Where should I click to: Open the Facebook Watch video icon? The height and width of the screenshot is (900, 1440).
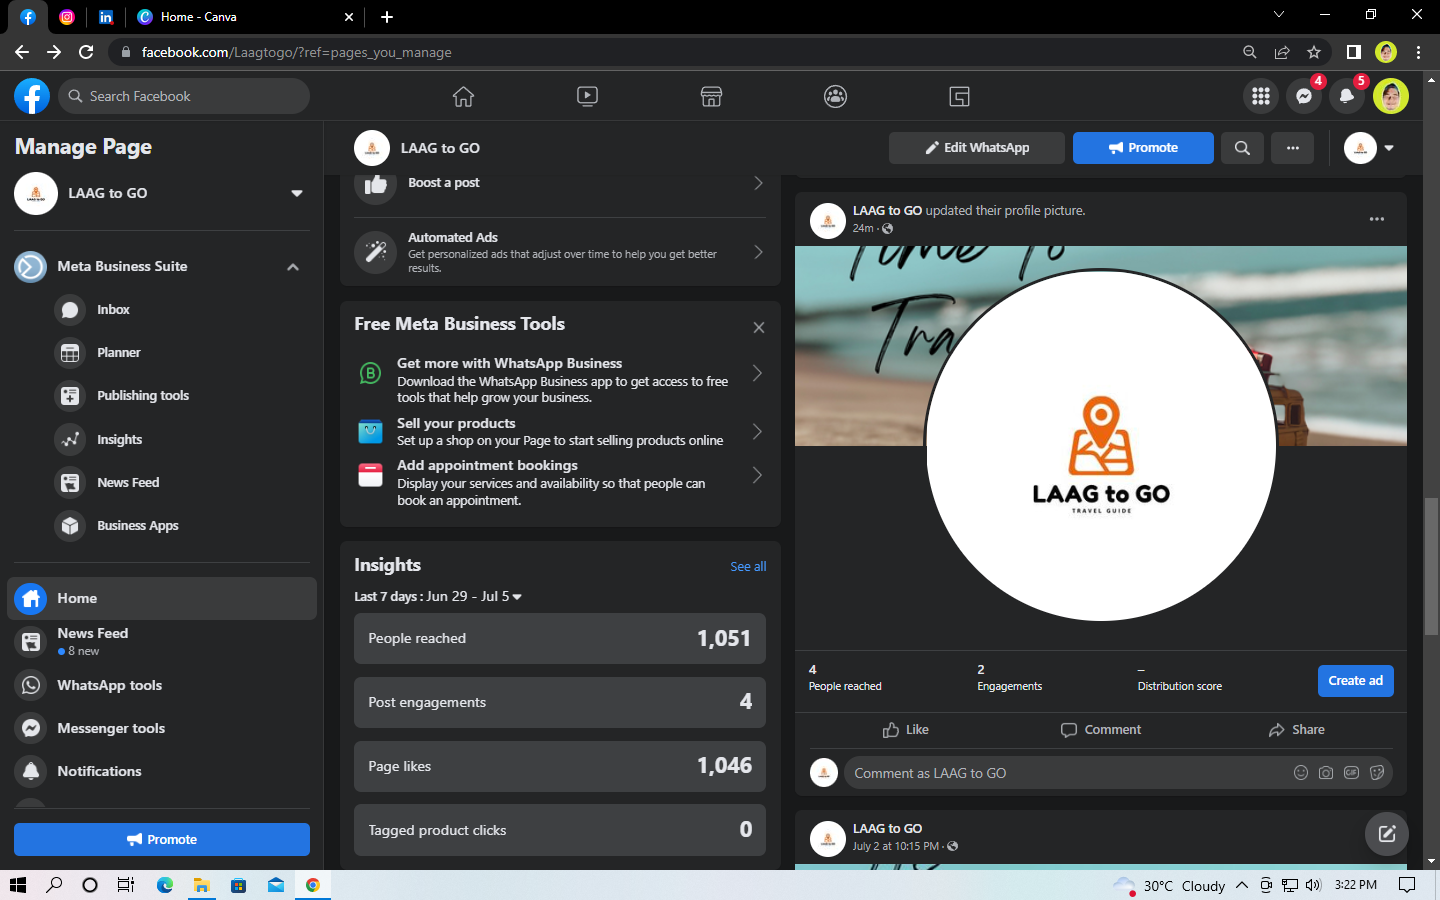tap(587, 96)
